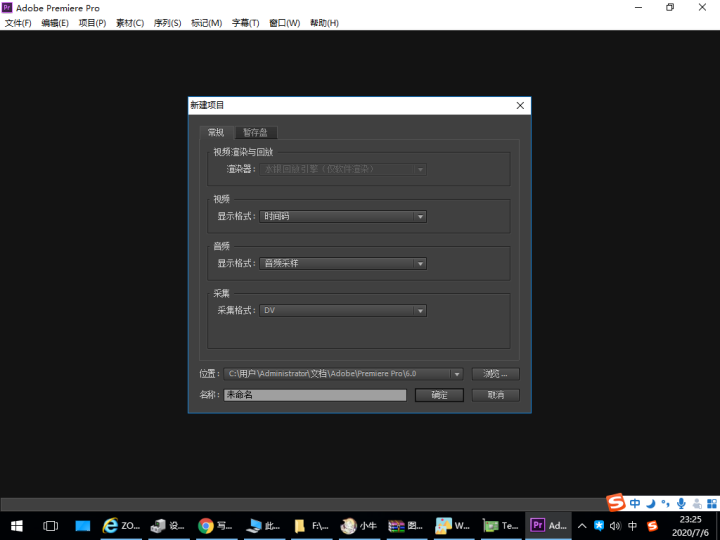Image resolution: width=720 pixels, height=540 pixels.
Task: Close the 新建项目 dialog
Action: pyautogui.click(x=520, y=106)
